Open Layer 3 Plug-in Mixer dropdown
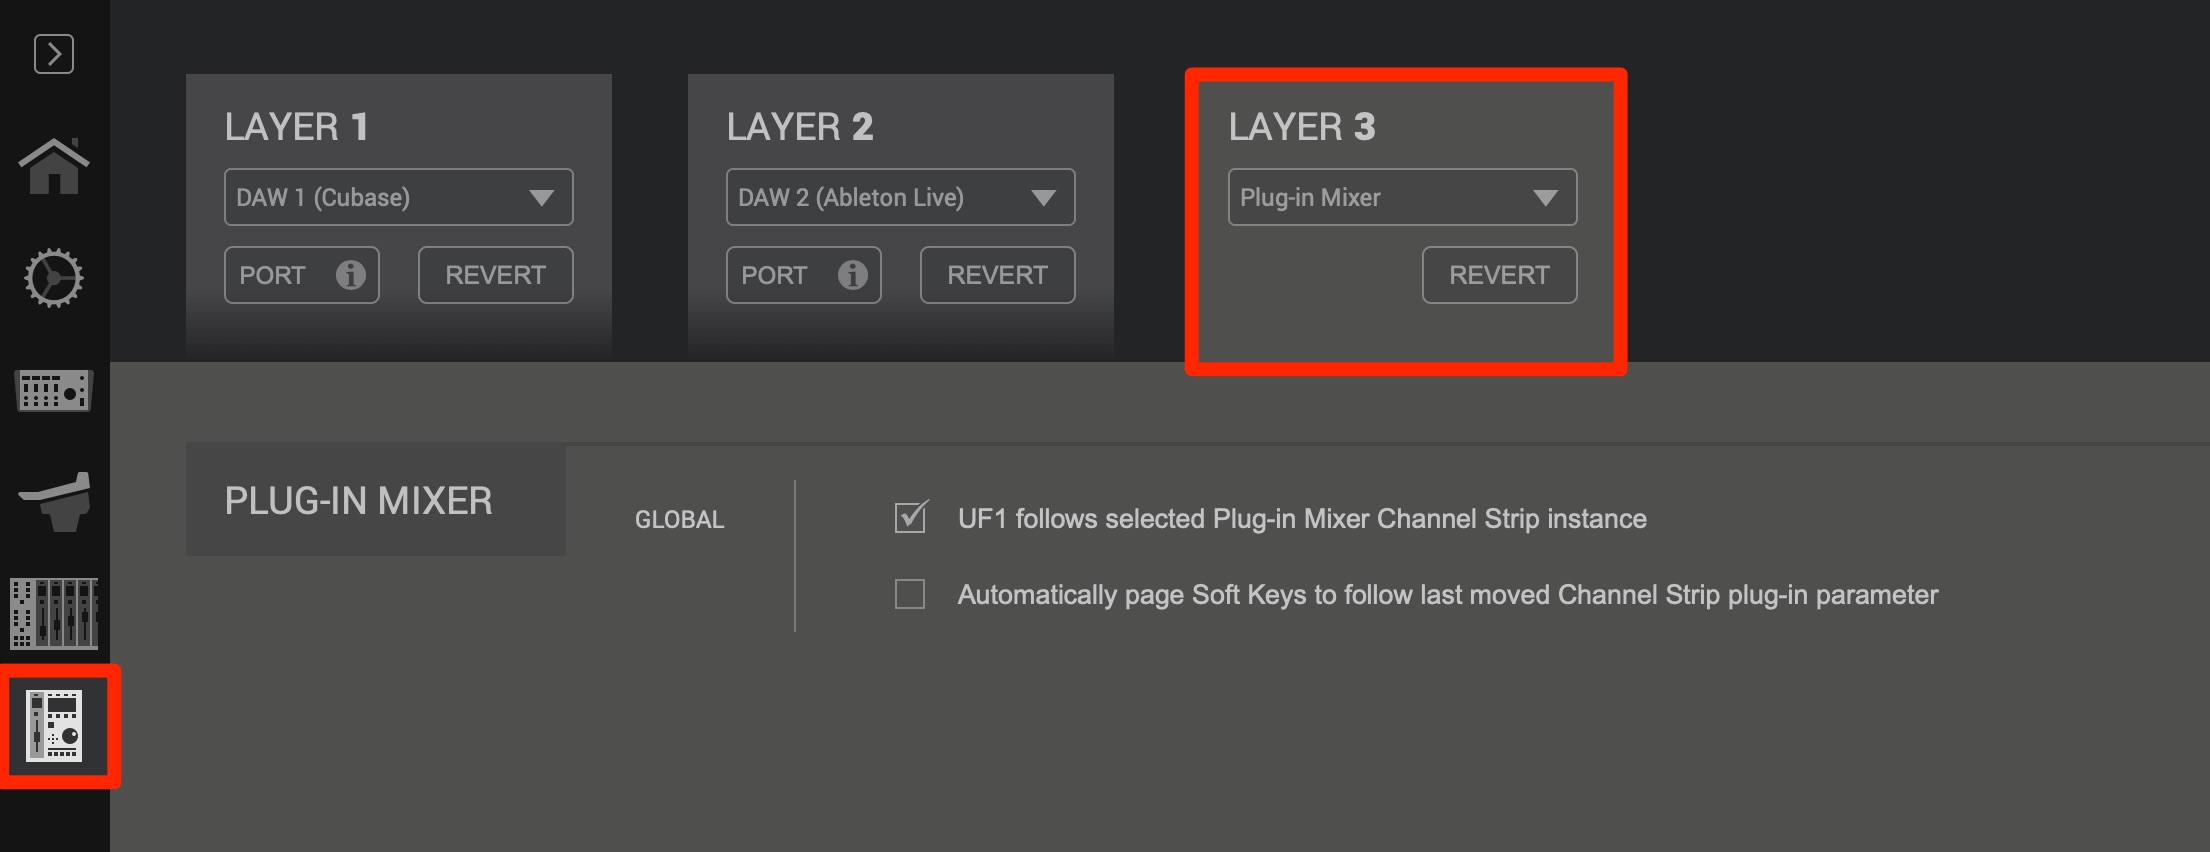This screenshot has width=2210, height=852. coord(1402,197)
